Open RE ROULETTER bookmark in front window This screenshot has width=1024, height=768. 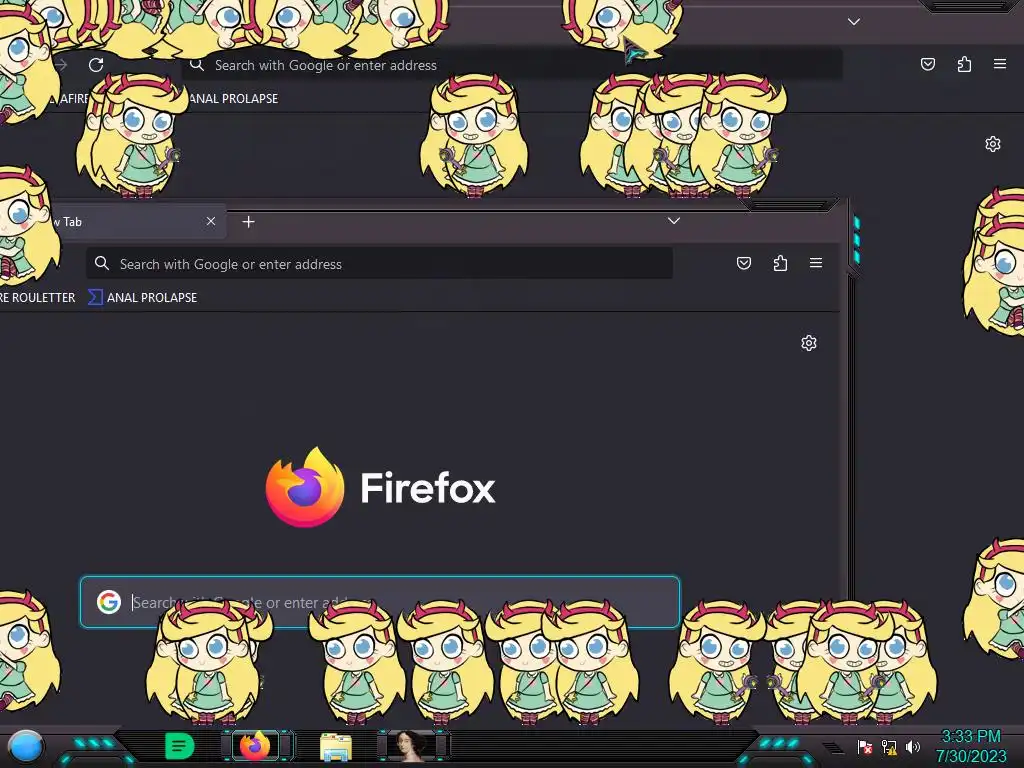[x=38, y=298]
